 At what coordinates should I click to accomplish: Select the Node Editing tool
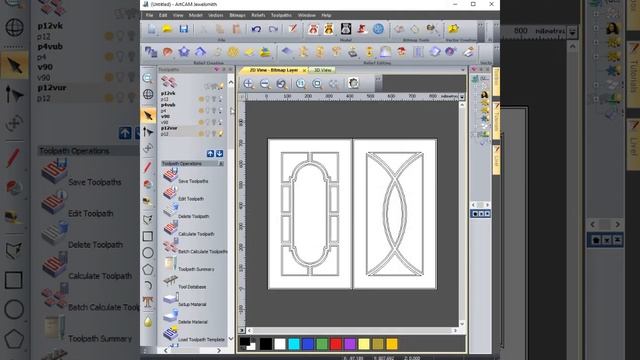tap(148, 132)
